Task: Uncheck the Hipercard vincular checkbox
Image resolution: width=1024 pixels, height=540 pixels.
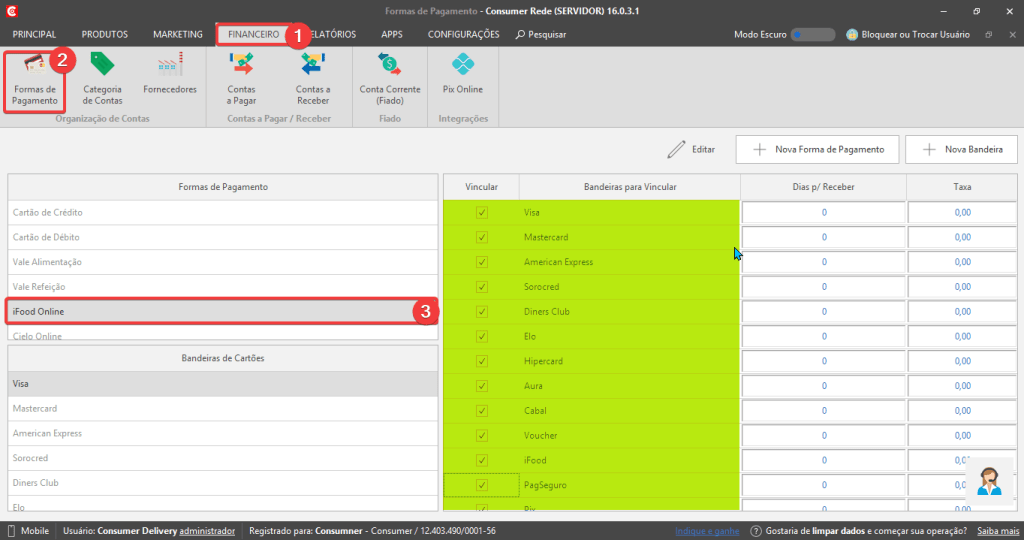Action: (482, 361)
